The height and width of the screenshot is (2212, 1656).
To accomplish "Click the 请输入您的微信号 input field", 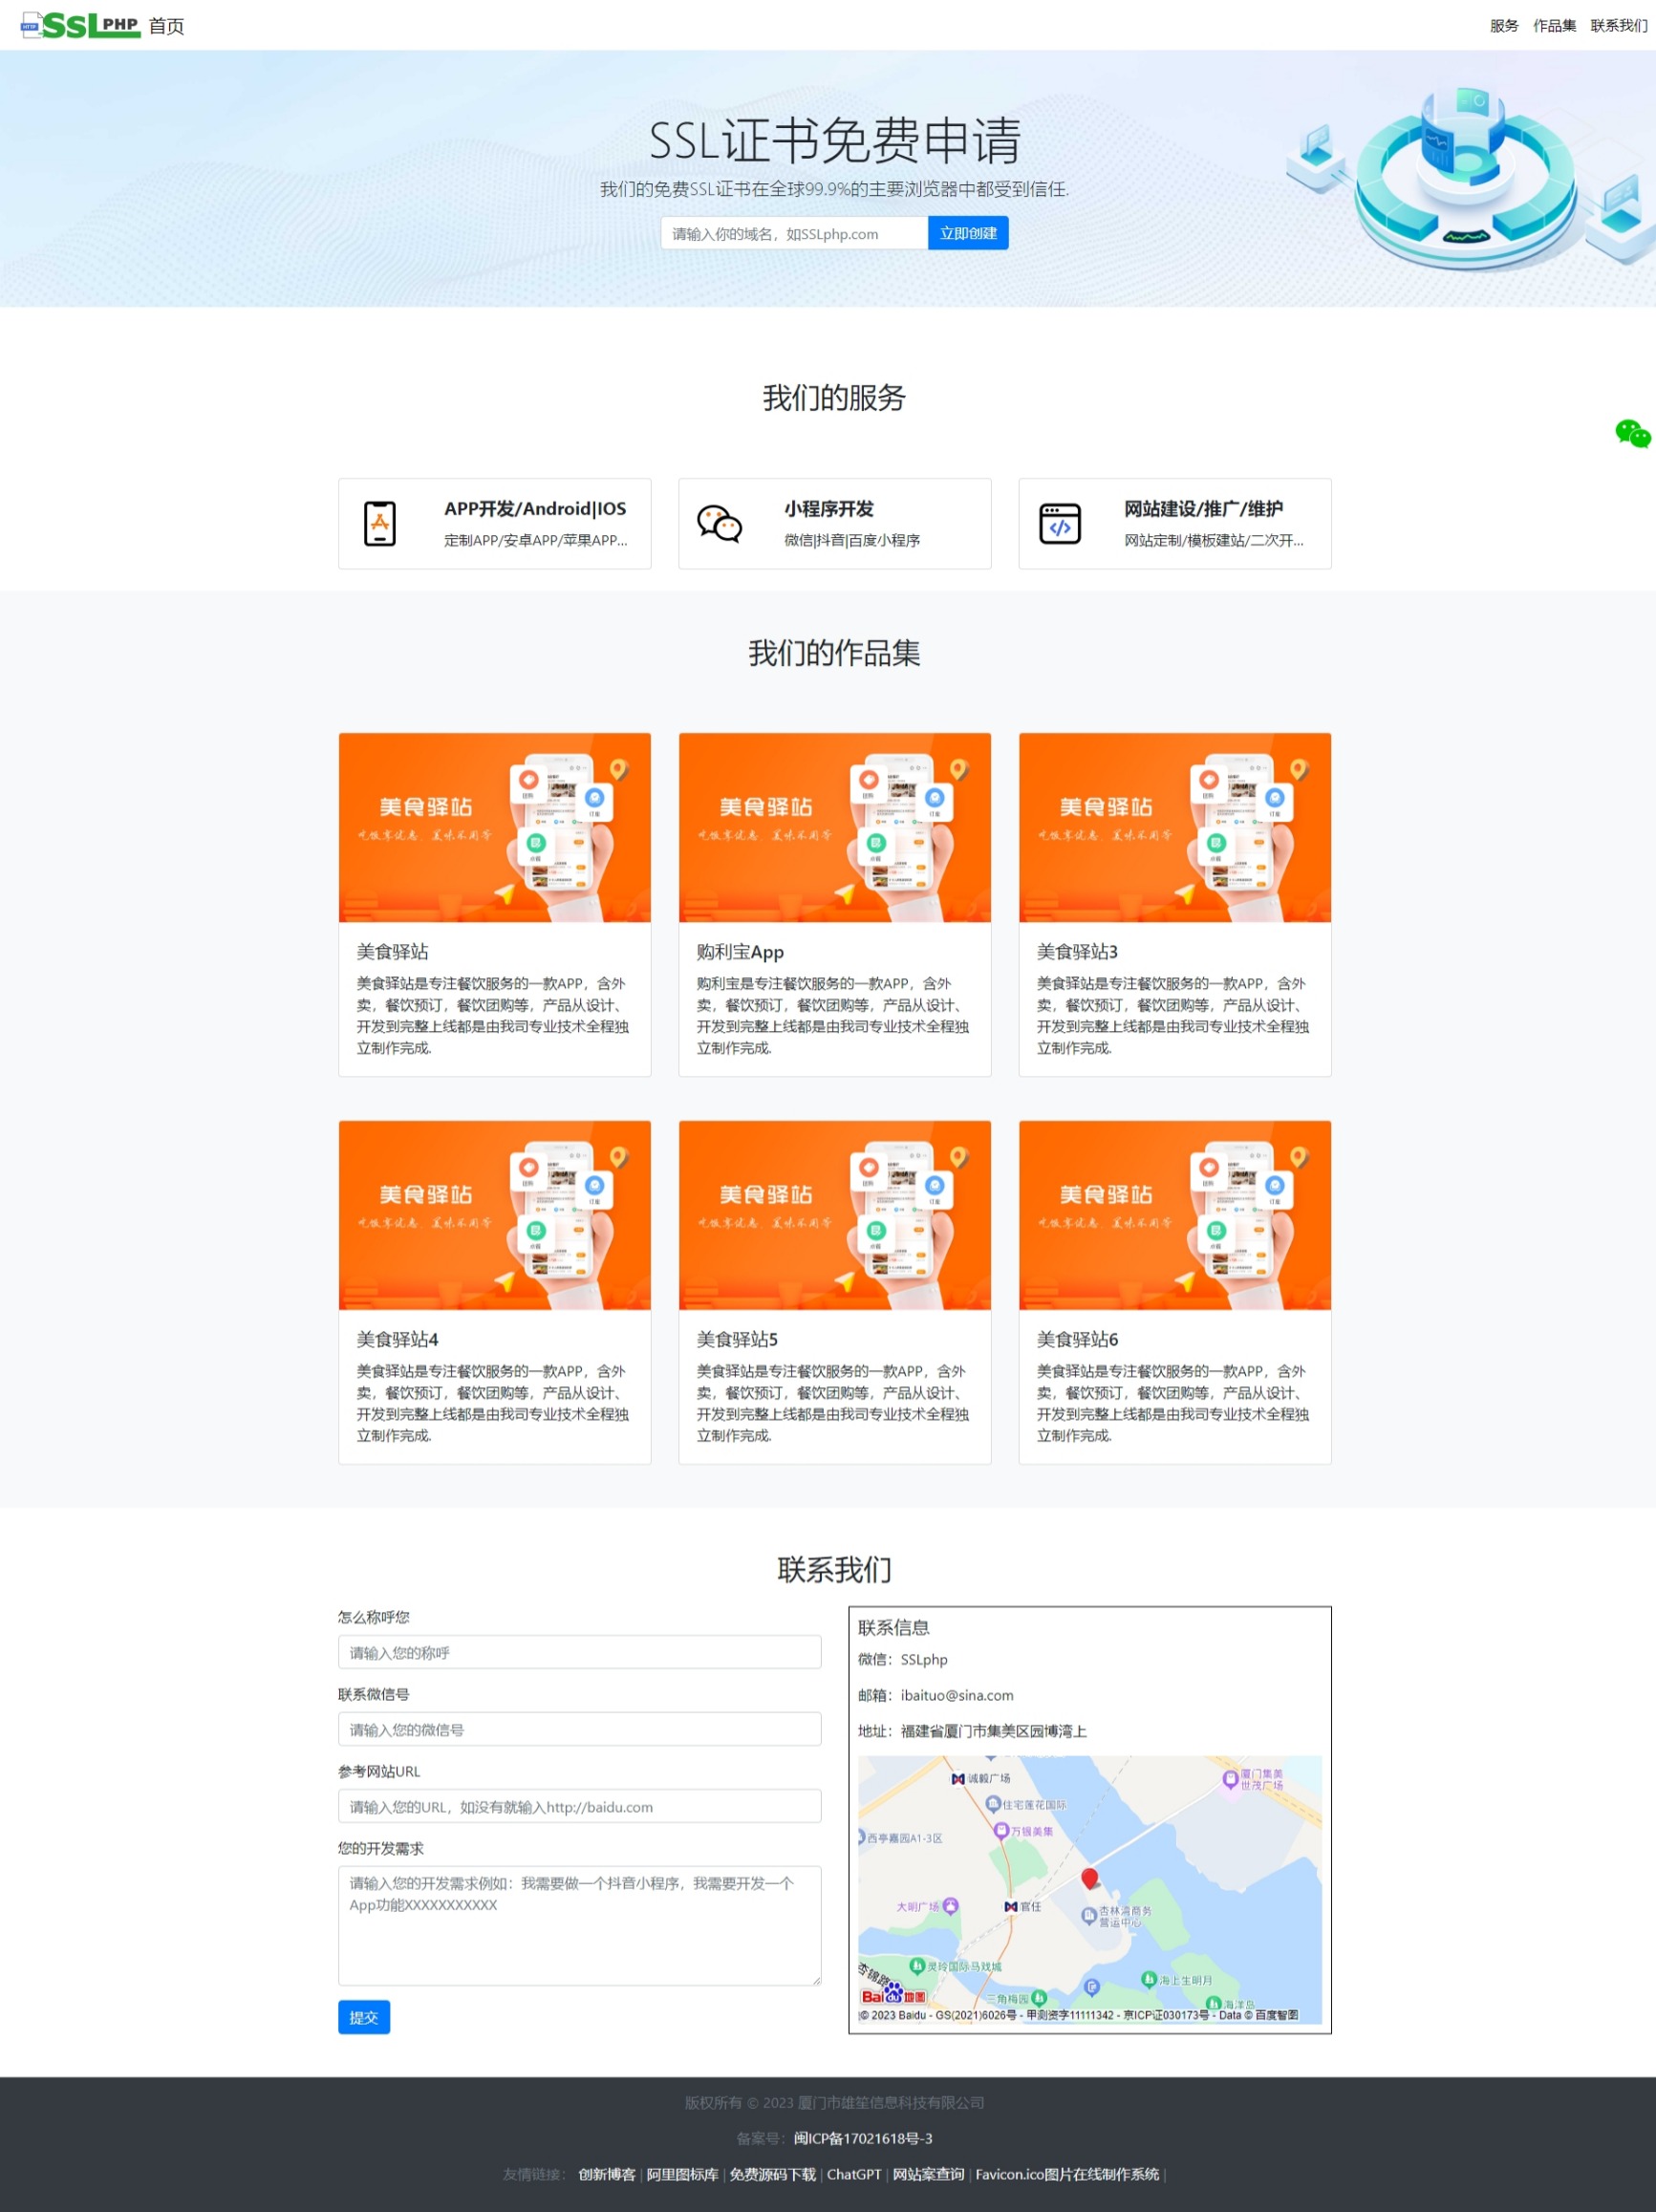I will [x=580, y=1729].
